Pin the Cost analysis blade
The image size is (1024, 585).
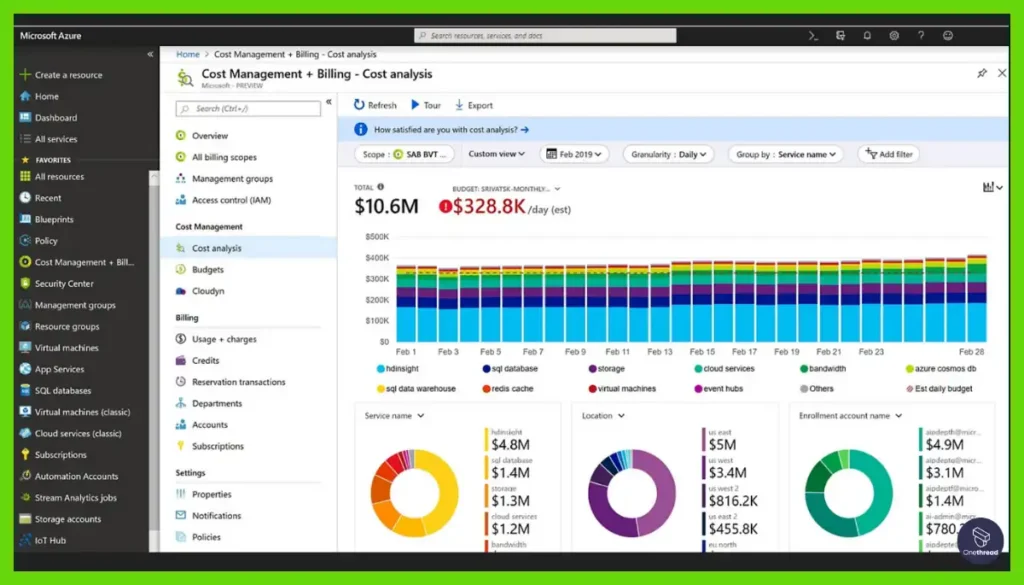[x=982, y=73]
